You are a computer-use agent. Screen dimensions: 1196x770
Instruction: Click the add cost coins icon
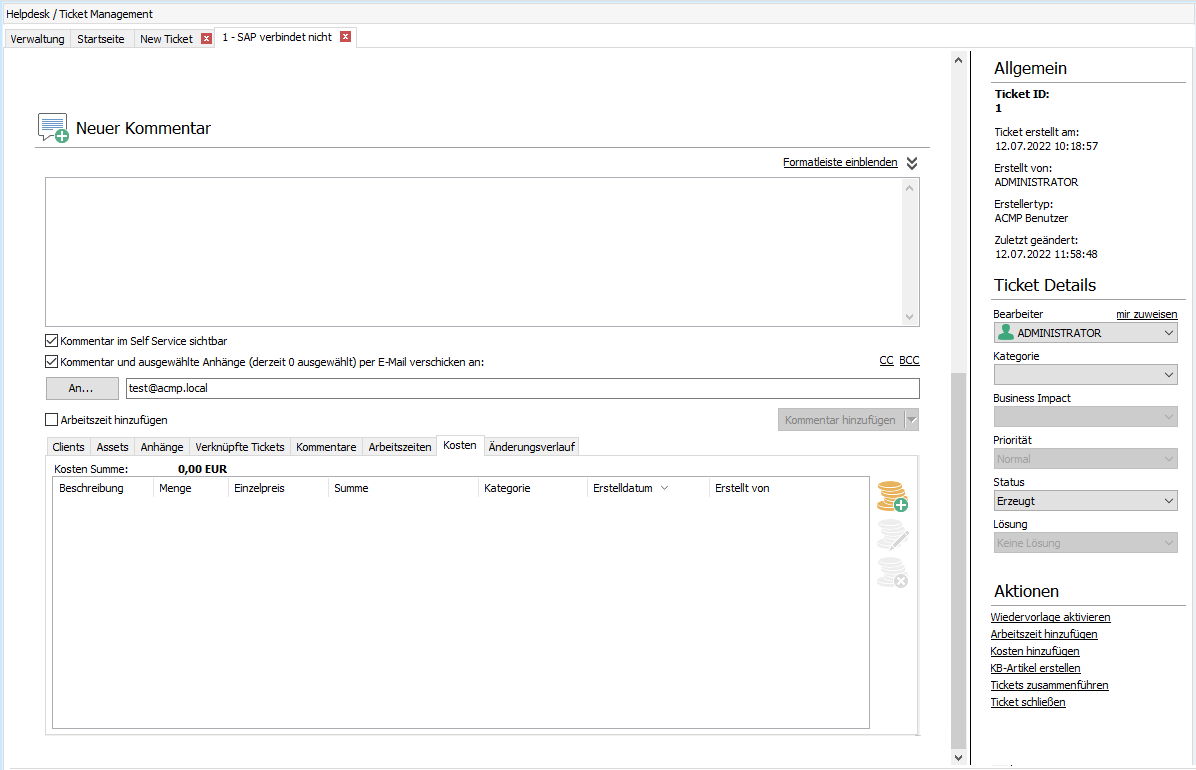(892, 496)
